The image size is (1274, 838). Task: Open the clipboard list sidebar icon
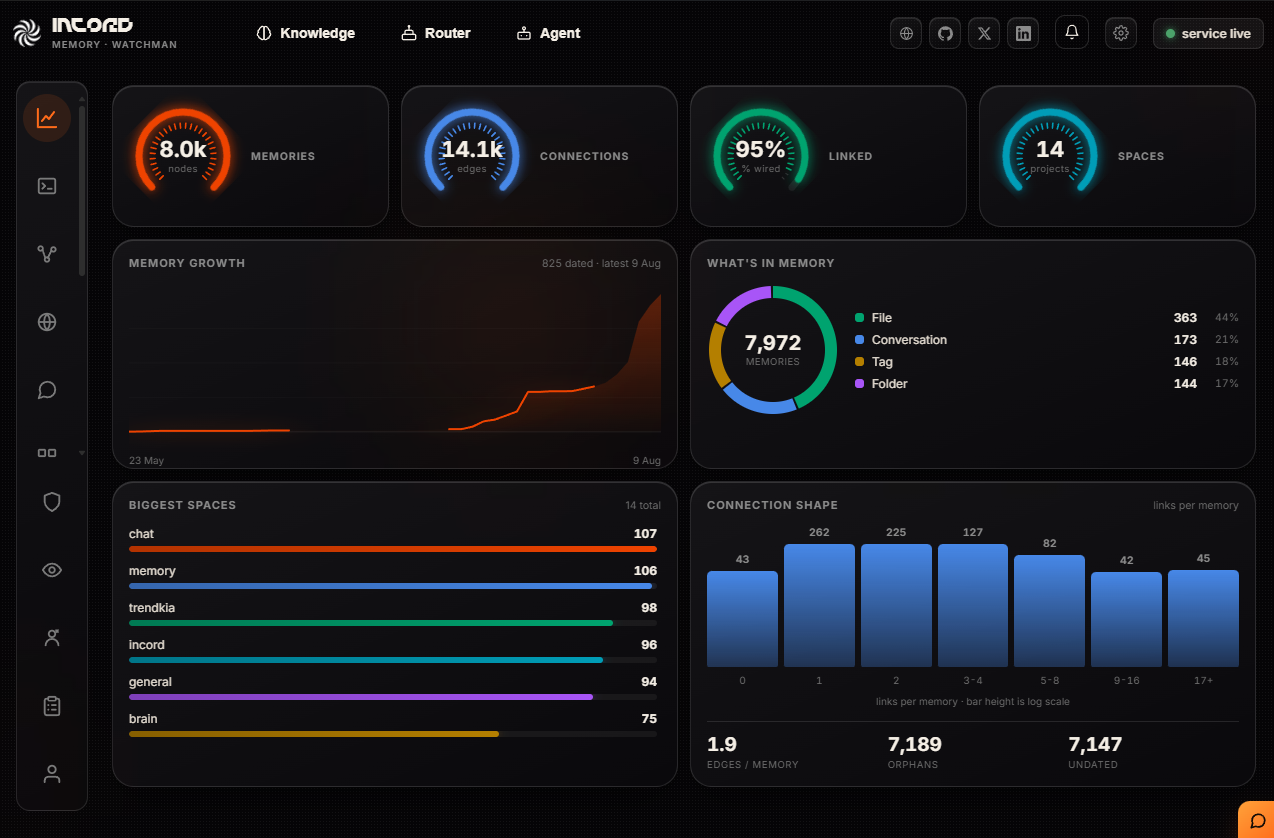52,706
